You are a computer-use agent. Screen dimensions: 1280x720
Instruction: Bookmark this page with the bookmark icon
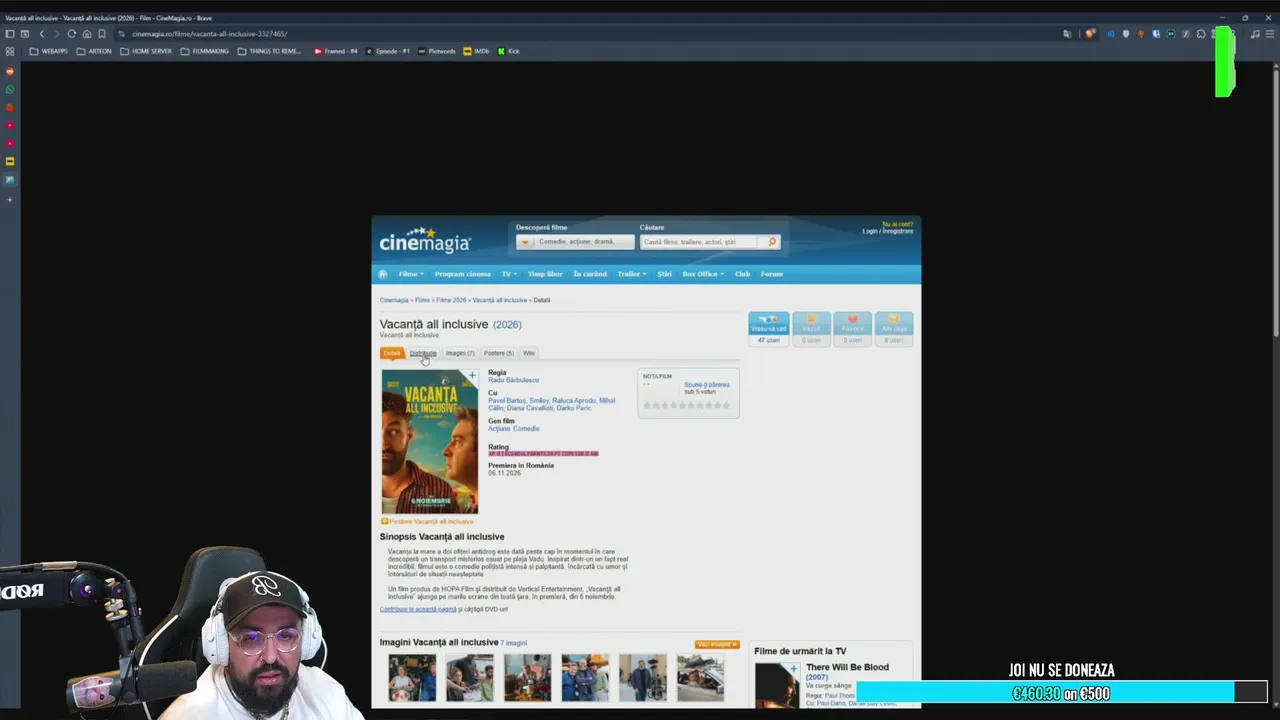point(102,34)
